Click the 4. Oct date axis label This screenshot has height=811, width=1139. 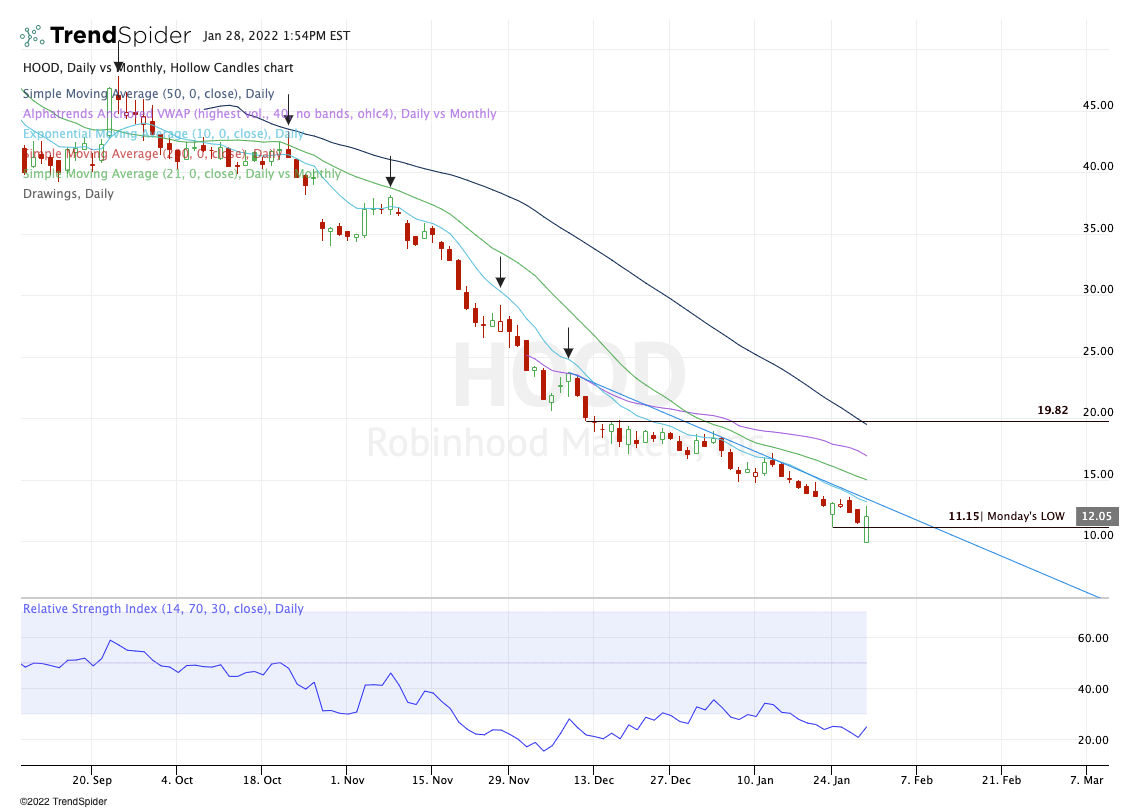click(177, 780)
